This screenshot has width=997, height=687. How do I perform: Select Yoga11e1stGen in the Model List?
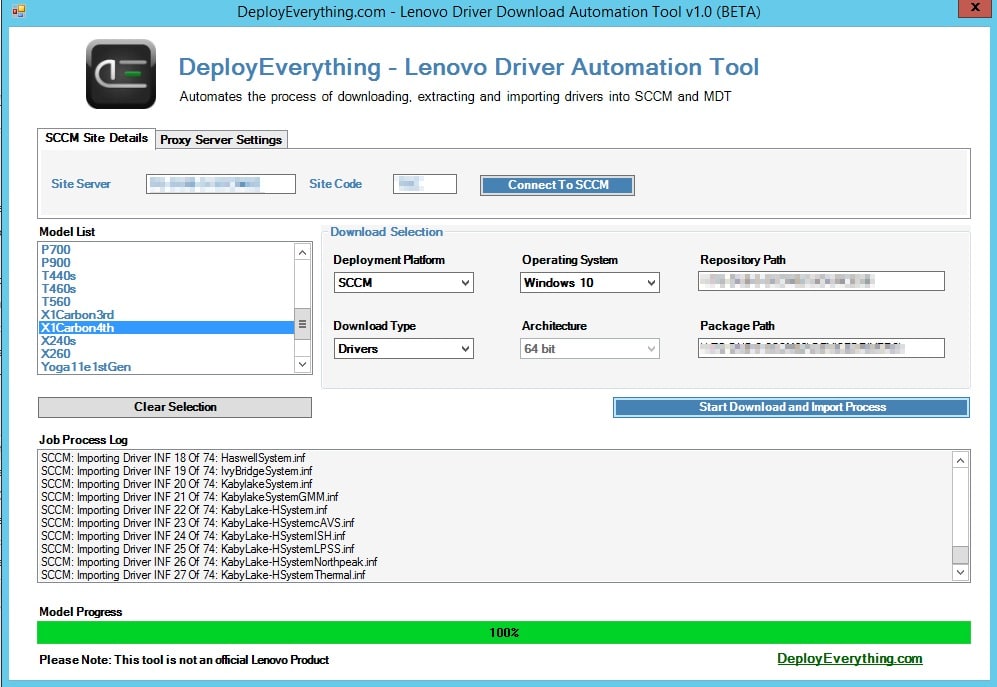(x=167, y=367)
